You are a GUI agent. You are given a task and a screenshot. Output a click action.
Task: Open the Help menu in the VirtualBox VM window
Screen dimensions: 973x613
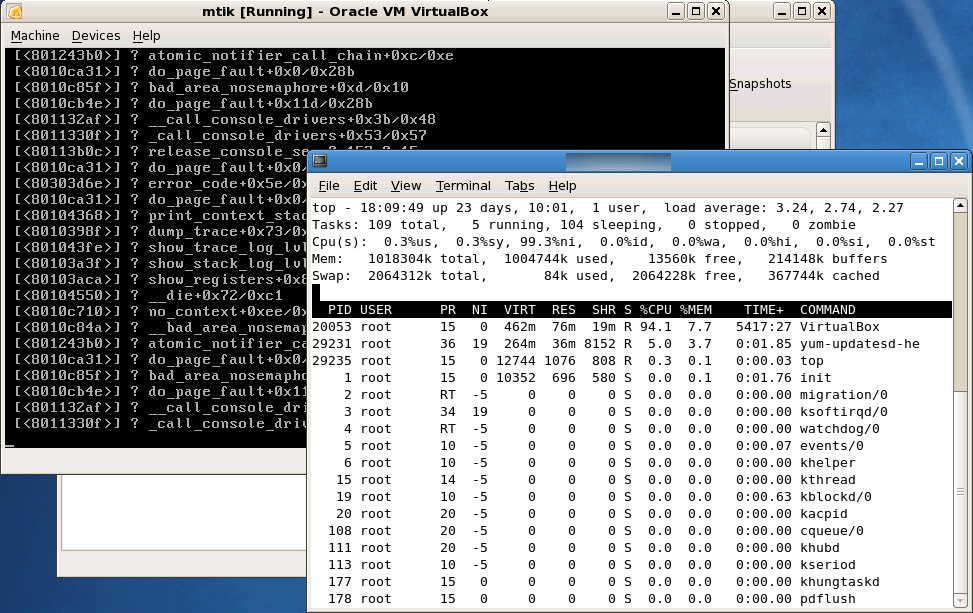146,36
